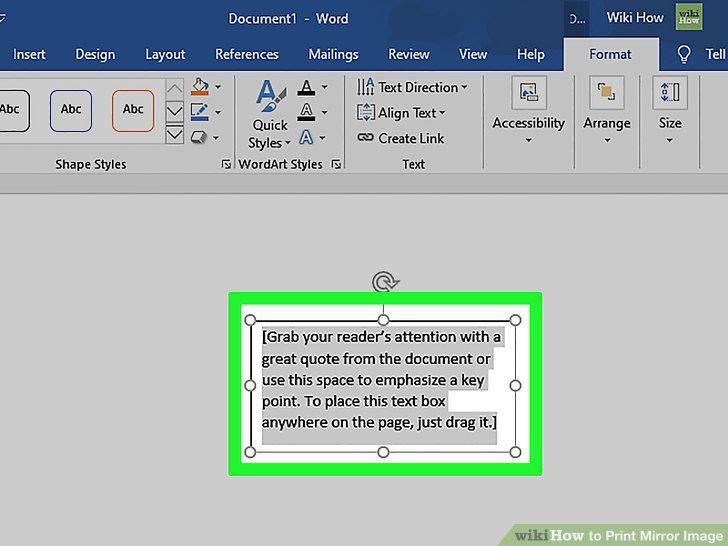This screenshot has height=546, width=728.
Task: Open the Shape Effects dropdown arrow
Action: pos(216,137)
